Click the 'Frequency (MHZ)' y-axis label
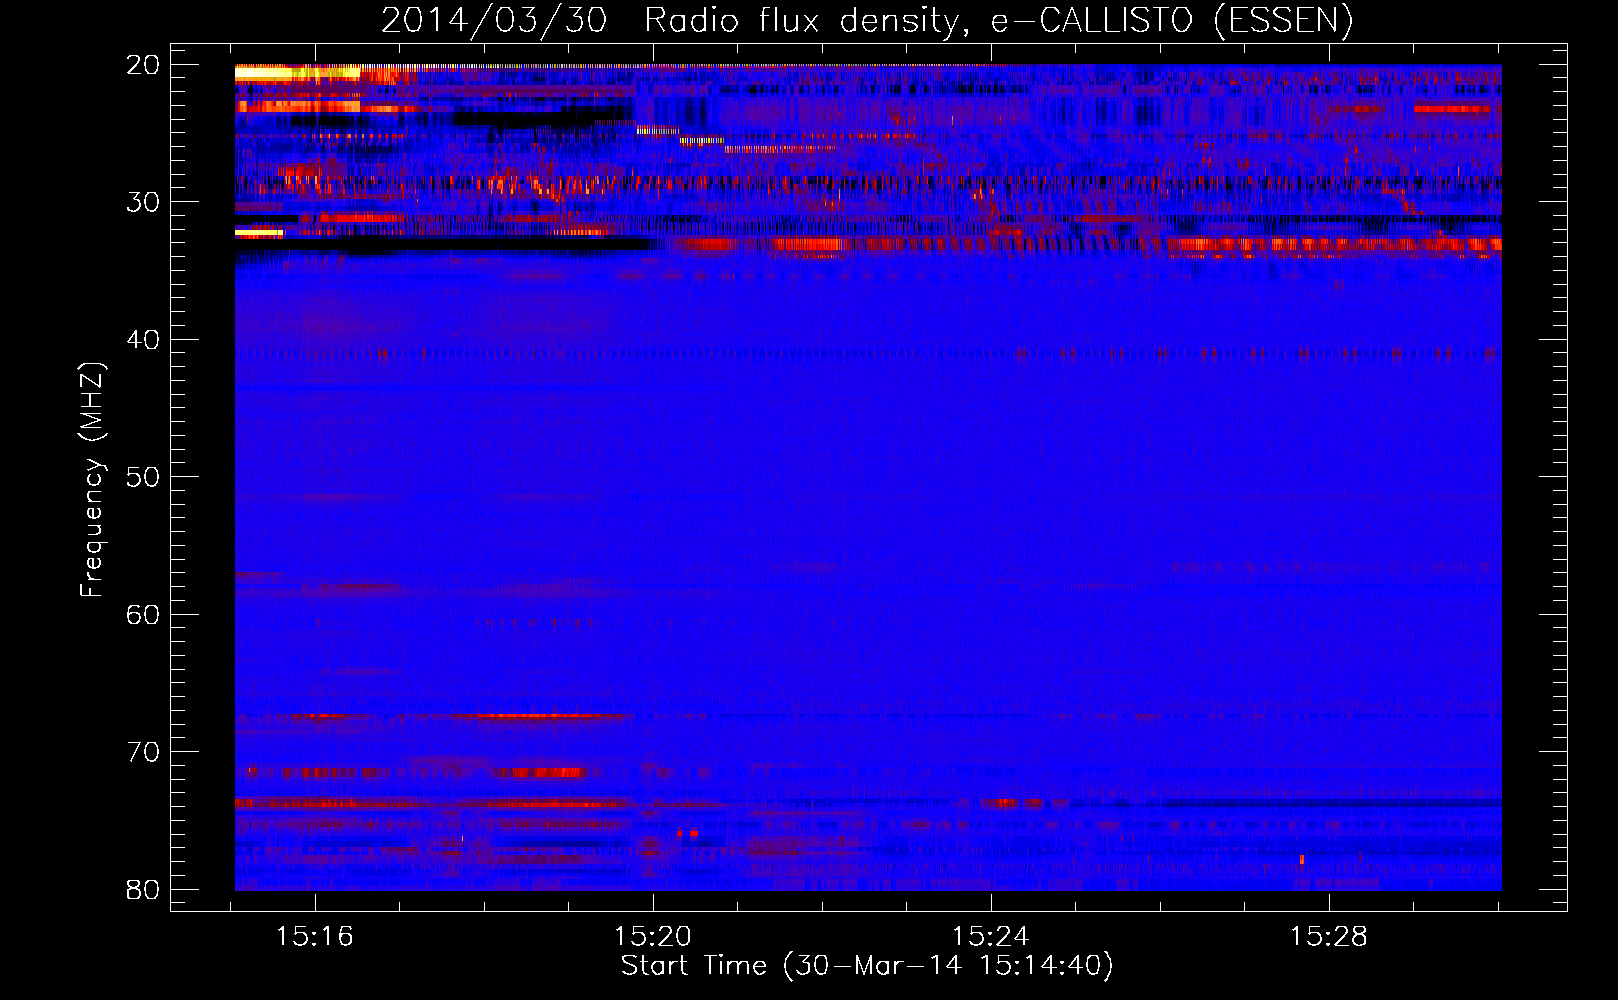 pyautogui.click(x=93, y=479)
